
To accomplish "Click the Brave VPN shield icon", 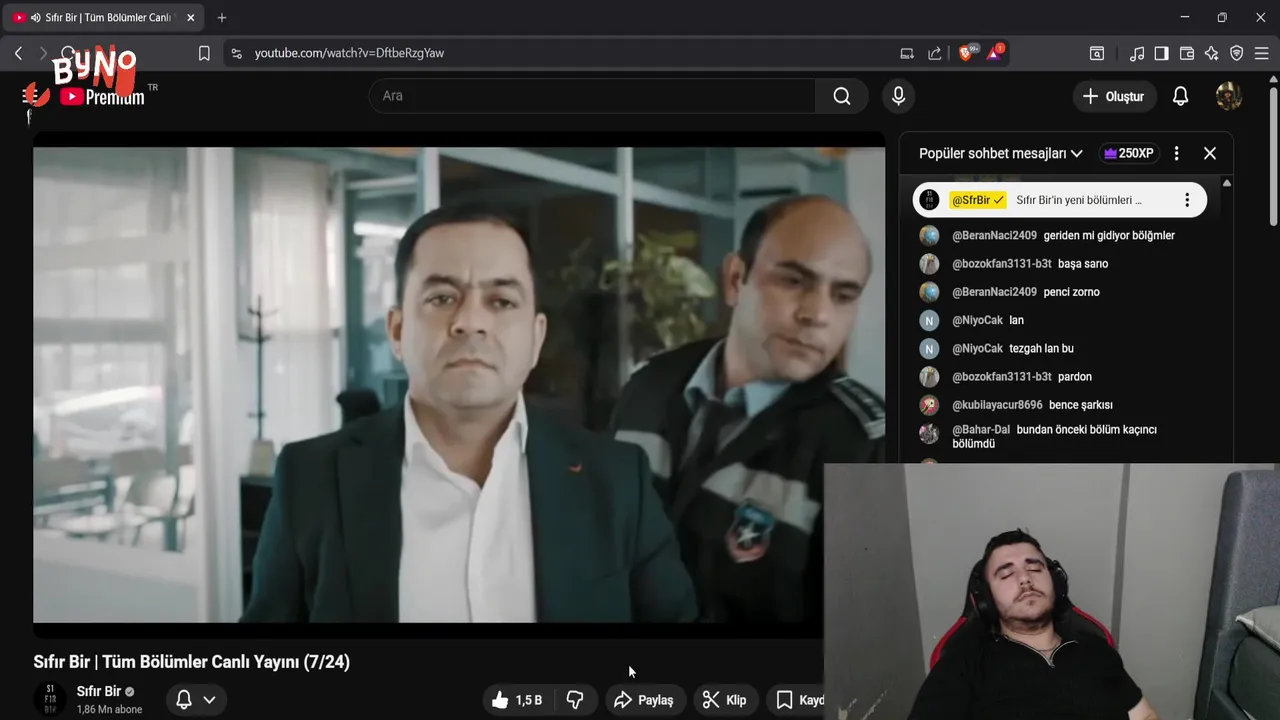I will (1237, 53).
